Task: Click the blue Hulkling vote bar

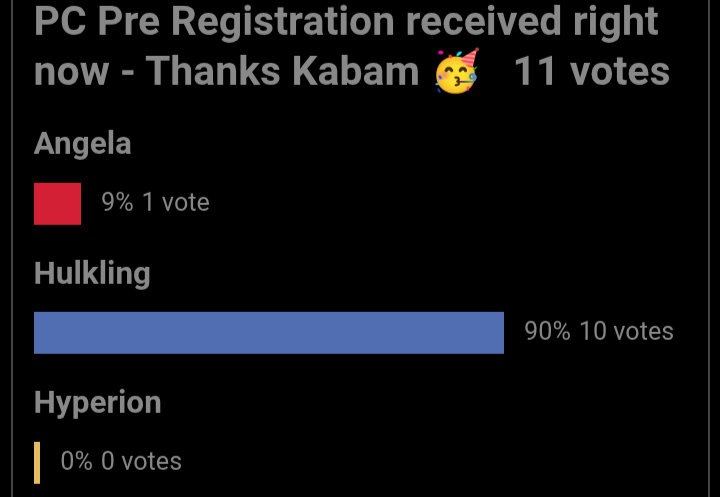Action: tap(269, 333)
